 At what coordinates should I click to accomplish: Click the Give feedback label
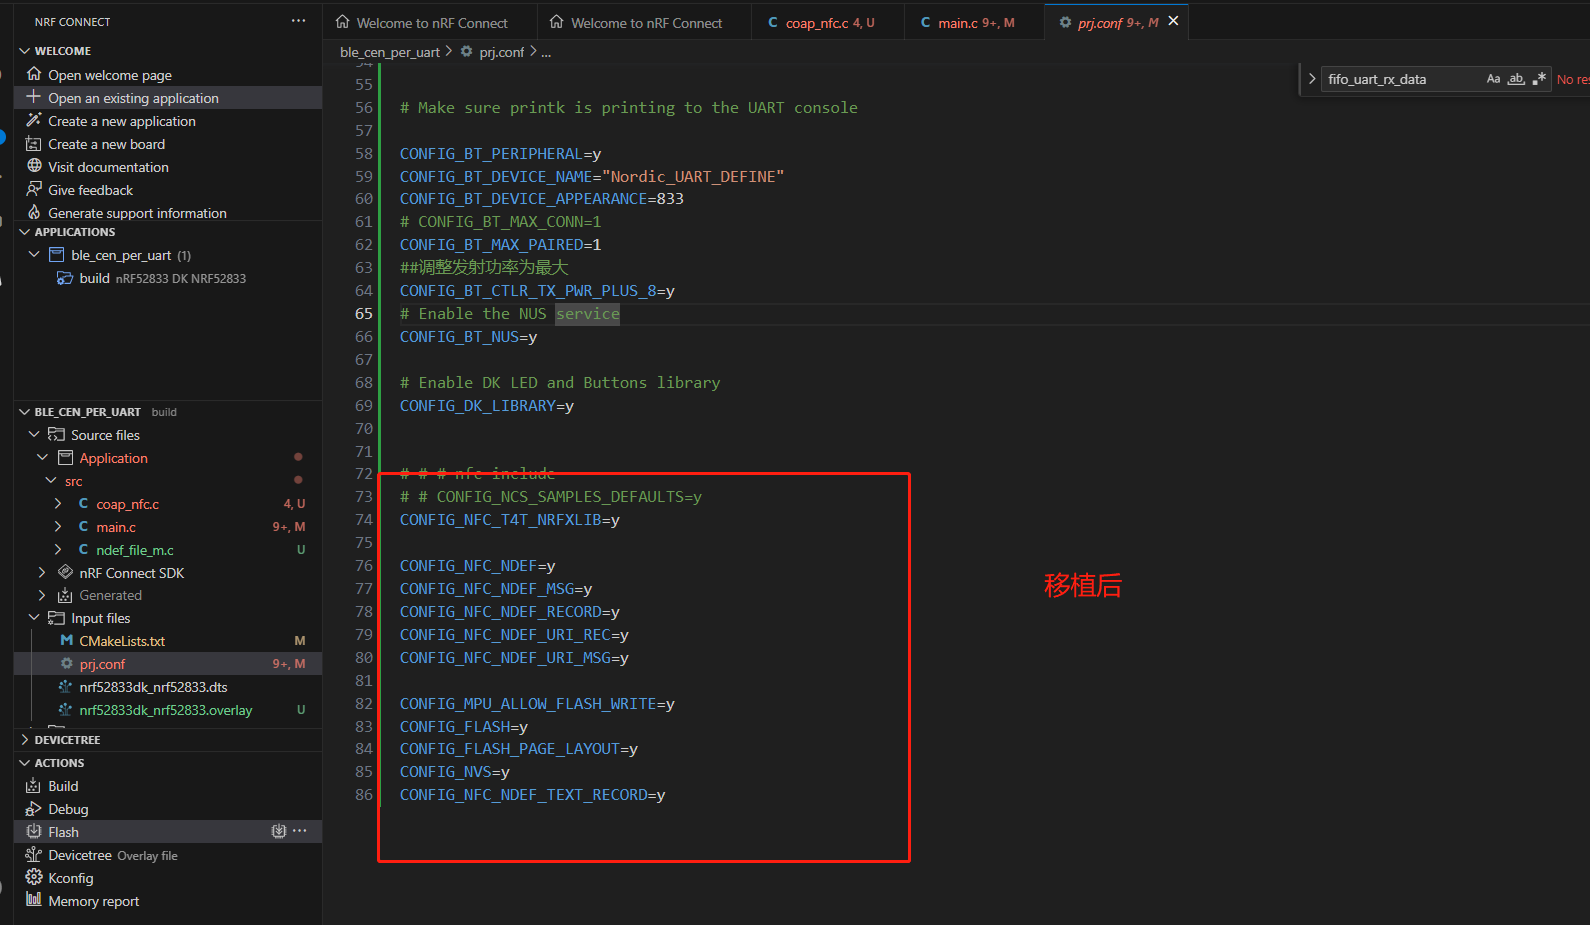pyautogui.click(x=90, y=190)
